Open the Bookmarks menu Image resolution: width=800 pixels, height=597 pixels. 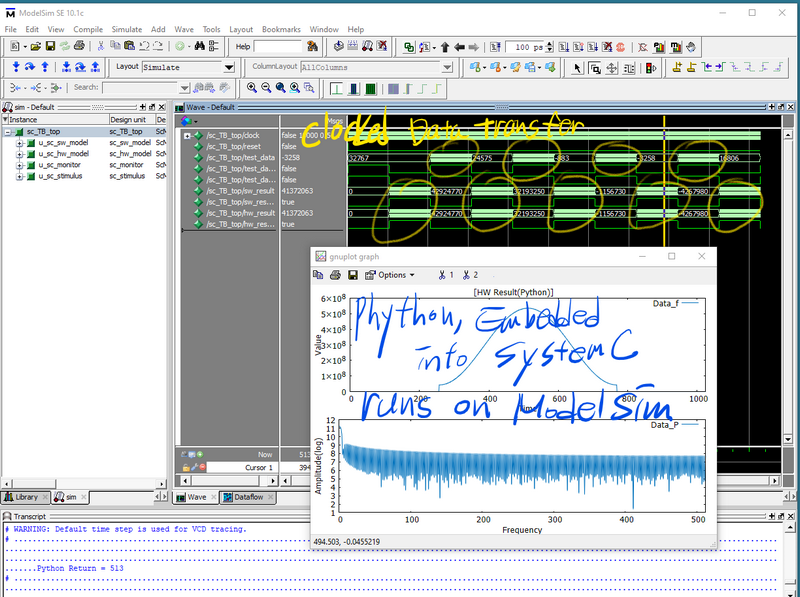pos(281,29)
